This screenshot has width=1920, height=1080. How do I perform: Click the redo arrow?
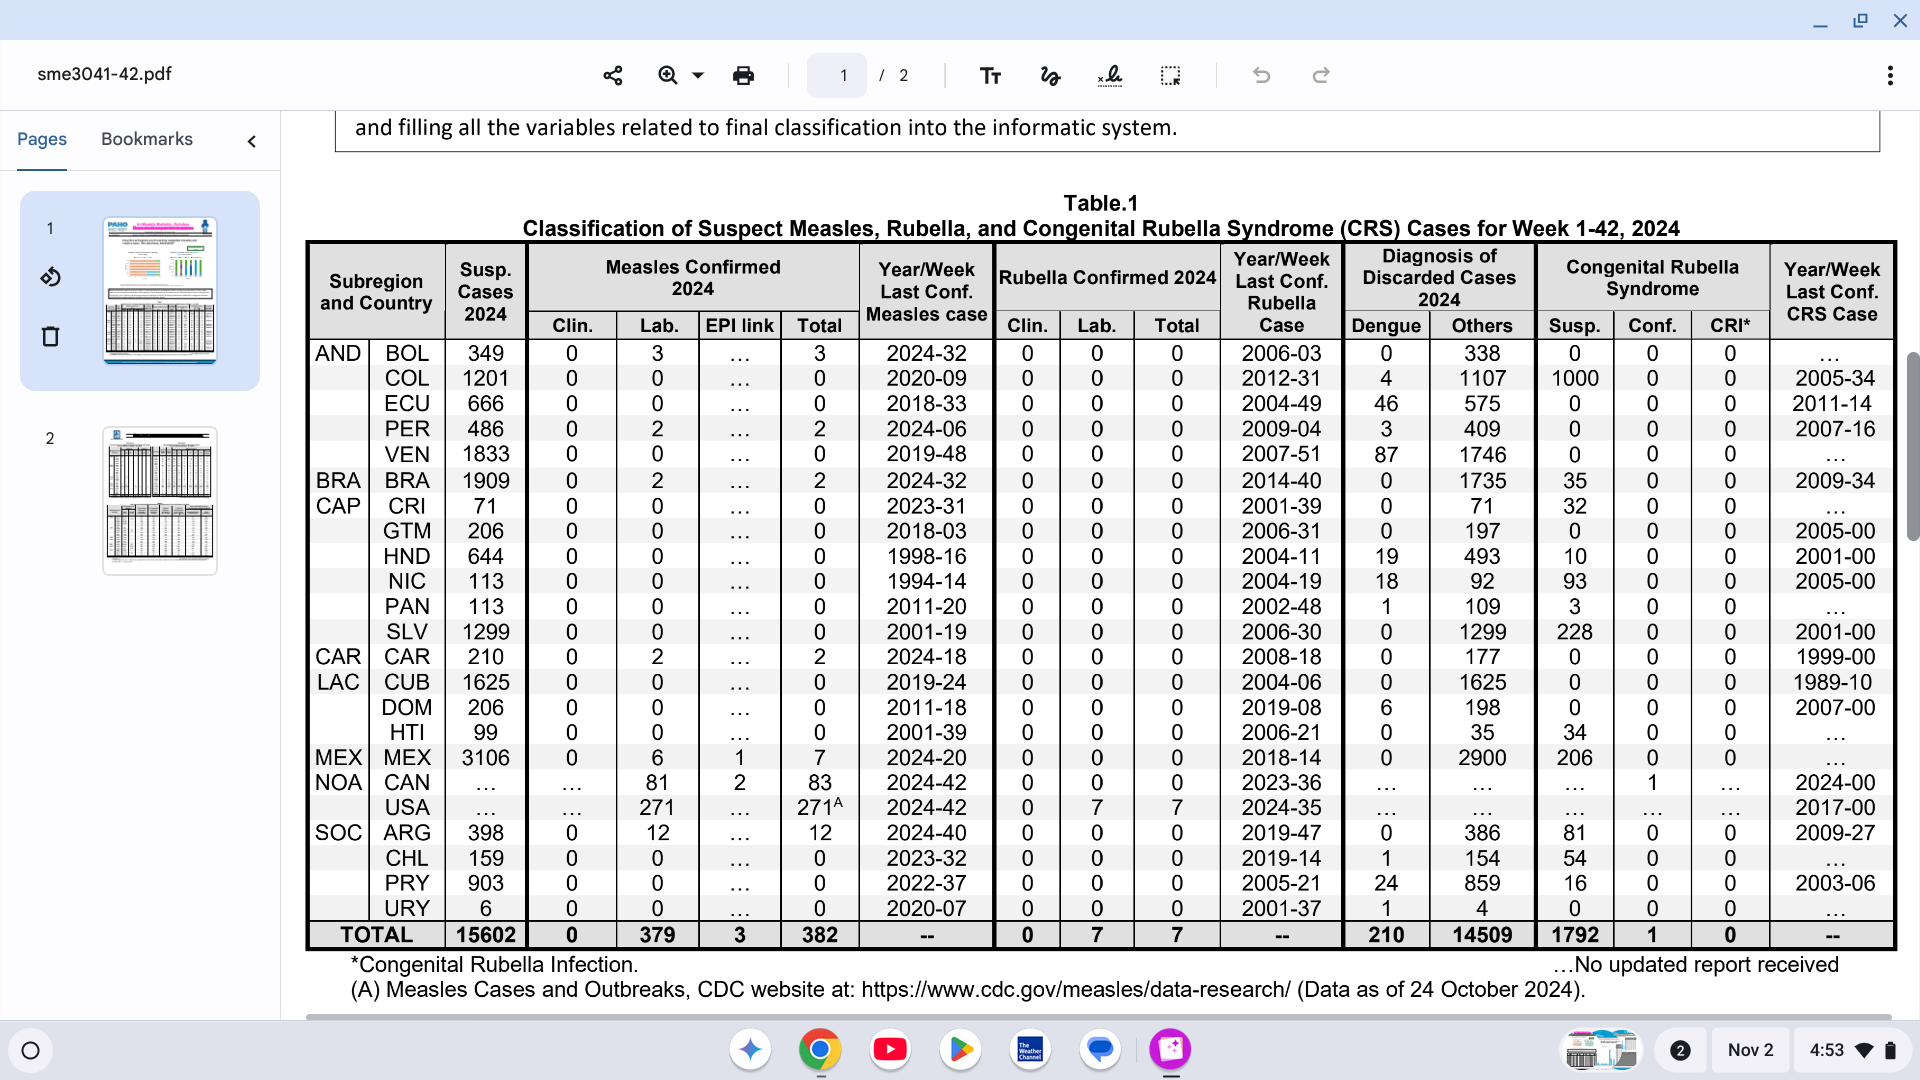pyautogui.click(x=1321, y=75)
